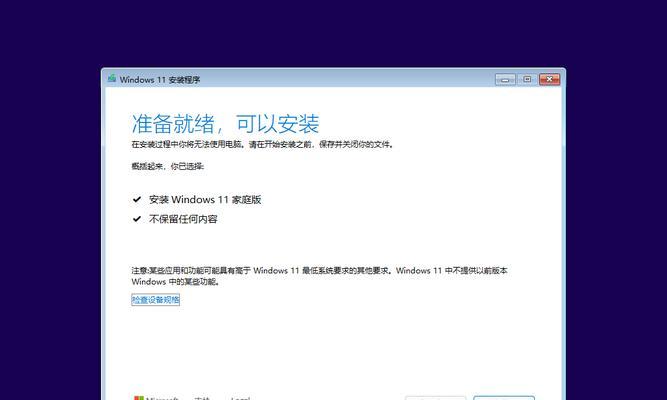
Task: Click the Windows 11 setup icon in title bar
Action: point(112,79)
